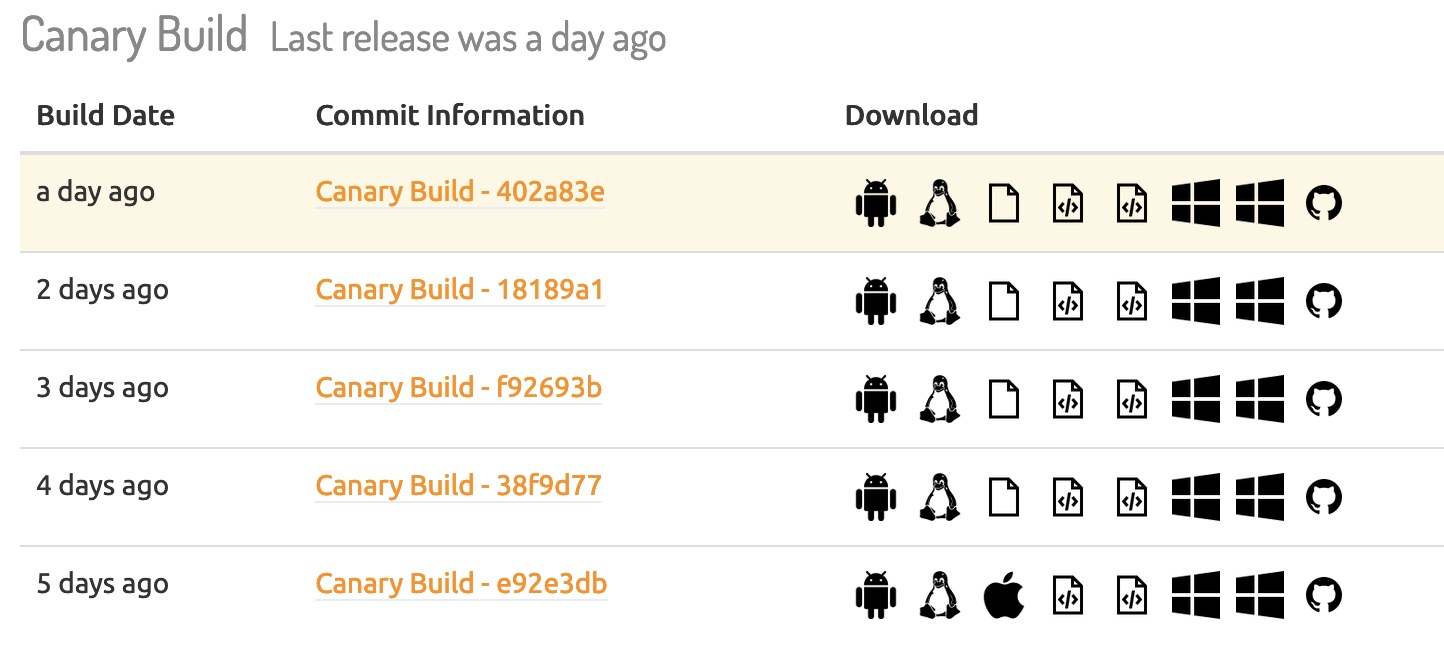Open Canary Build - f92693b link

click(459, 387)
